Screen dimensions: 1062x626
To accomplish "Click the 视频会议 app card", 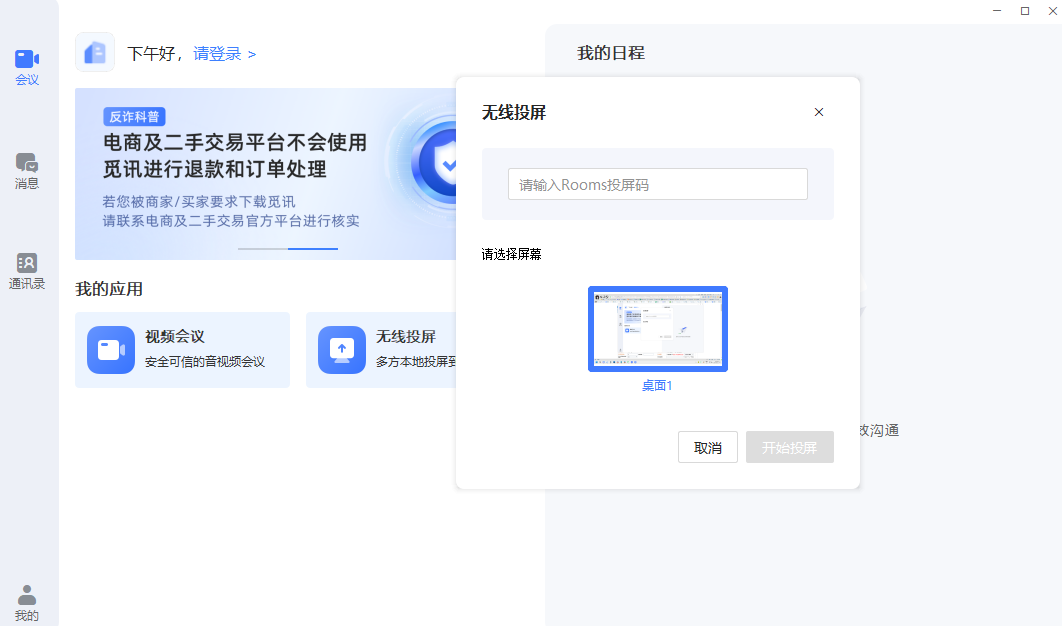I will (182, 350).
